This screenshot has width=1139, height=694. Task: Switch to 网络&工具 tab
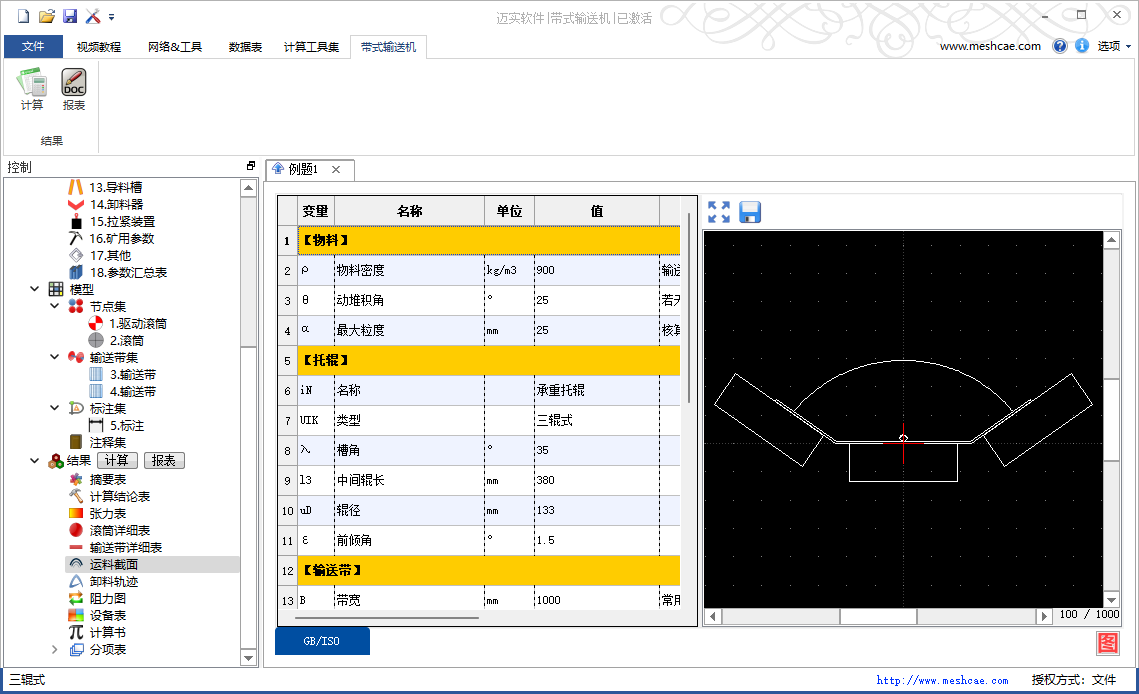tap(175, 47)
